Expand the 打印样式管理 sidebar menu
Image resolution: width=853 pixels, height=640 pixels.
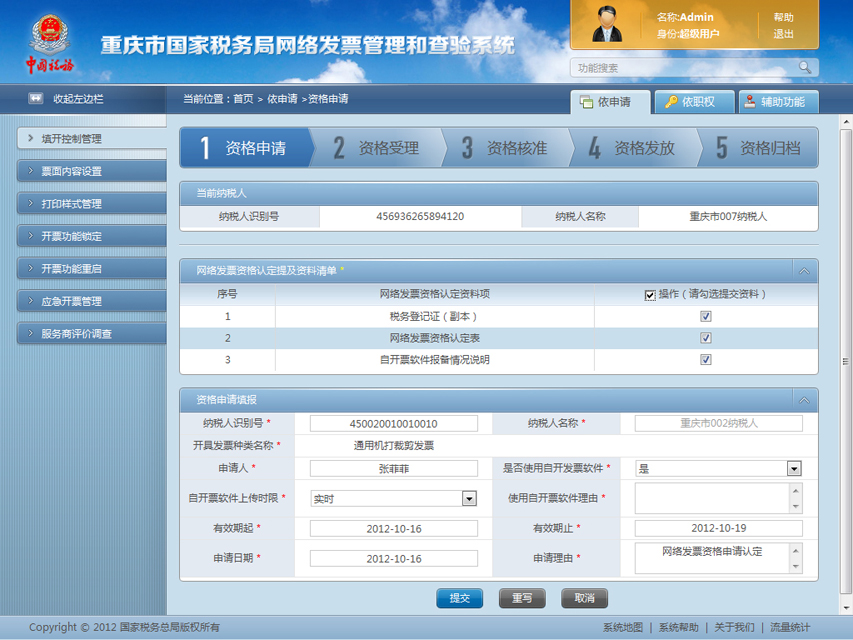pos(92,204)
